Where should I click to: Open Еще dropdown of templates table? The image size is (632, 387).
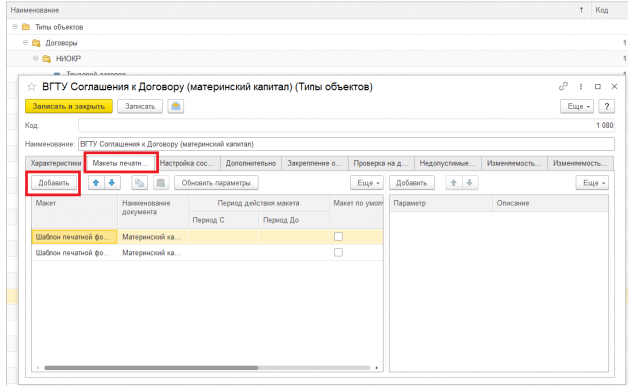(367, 183)
